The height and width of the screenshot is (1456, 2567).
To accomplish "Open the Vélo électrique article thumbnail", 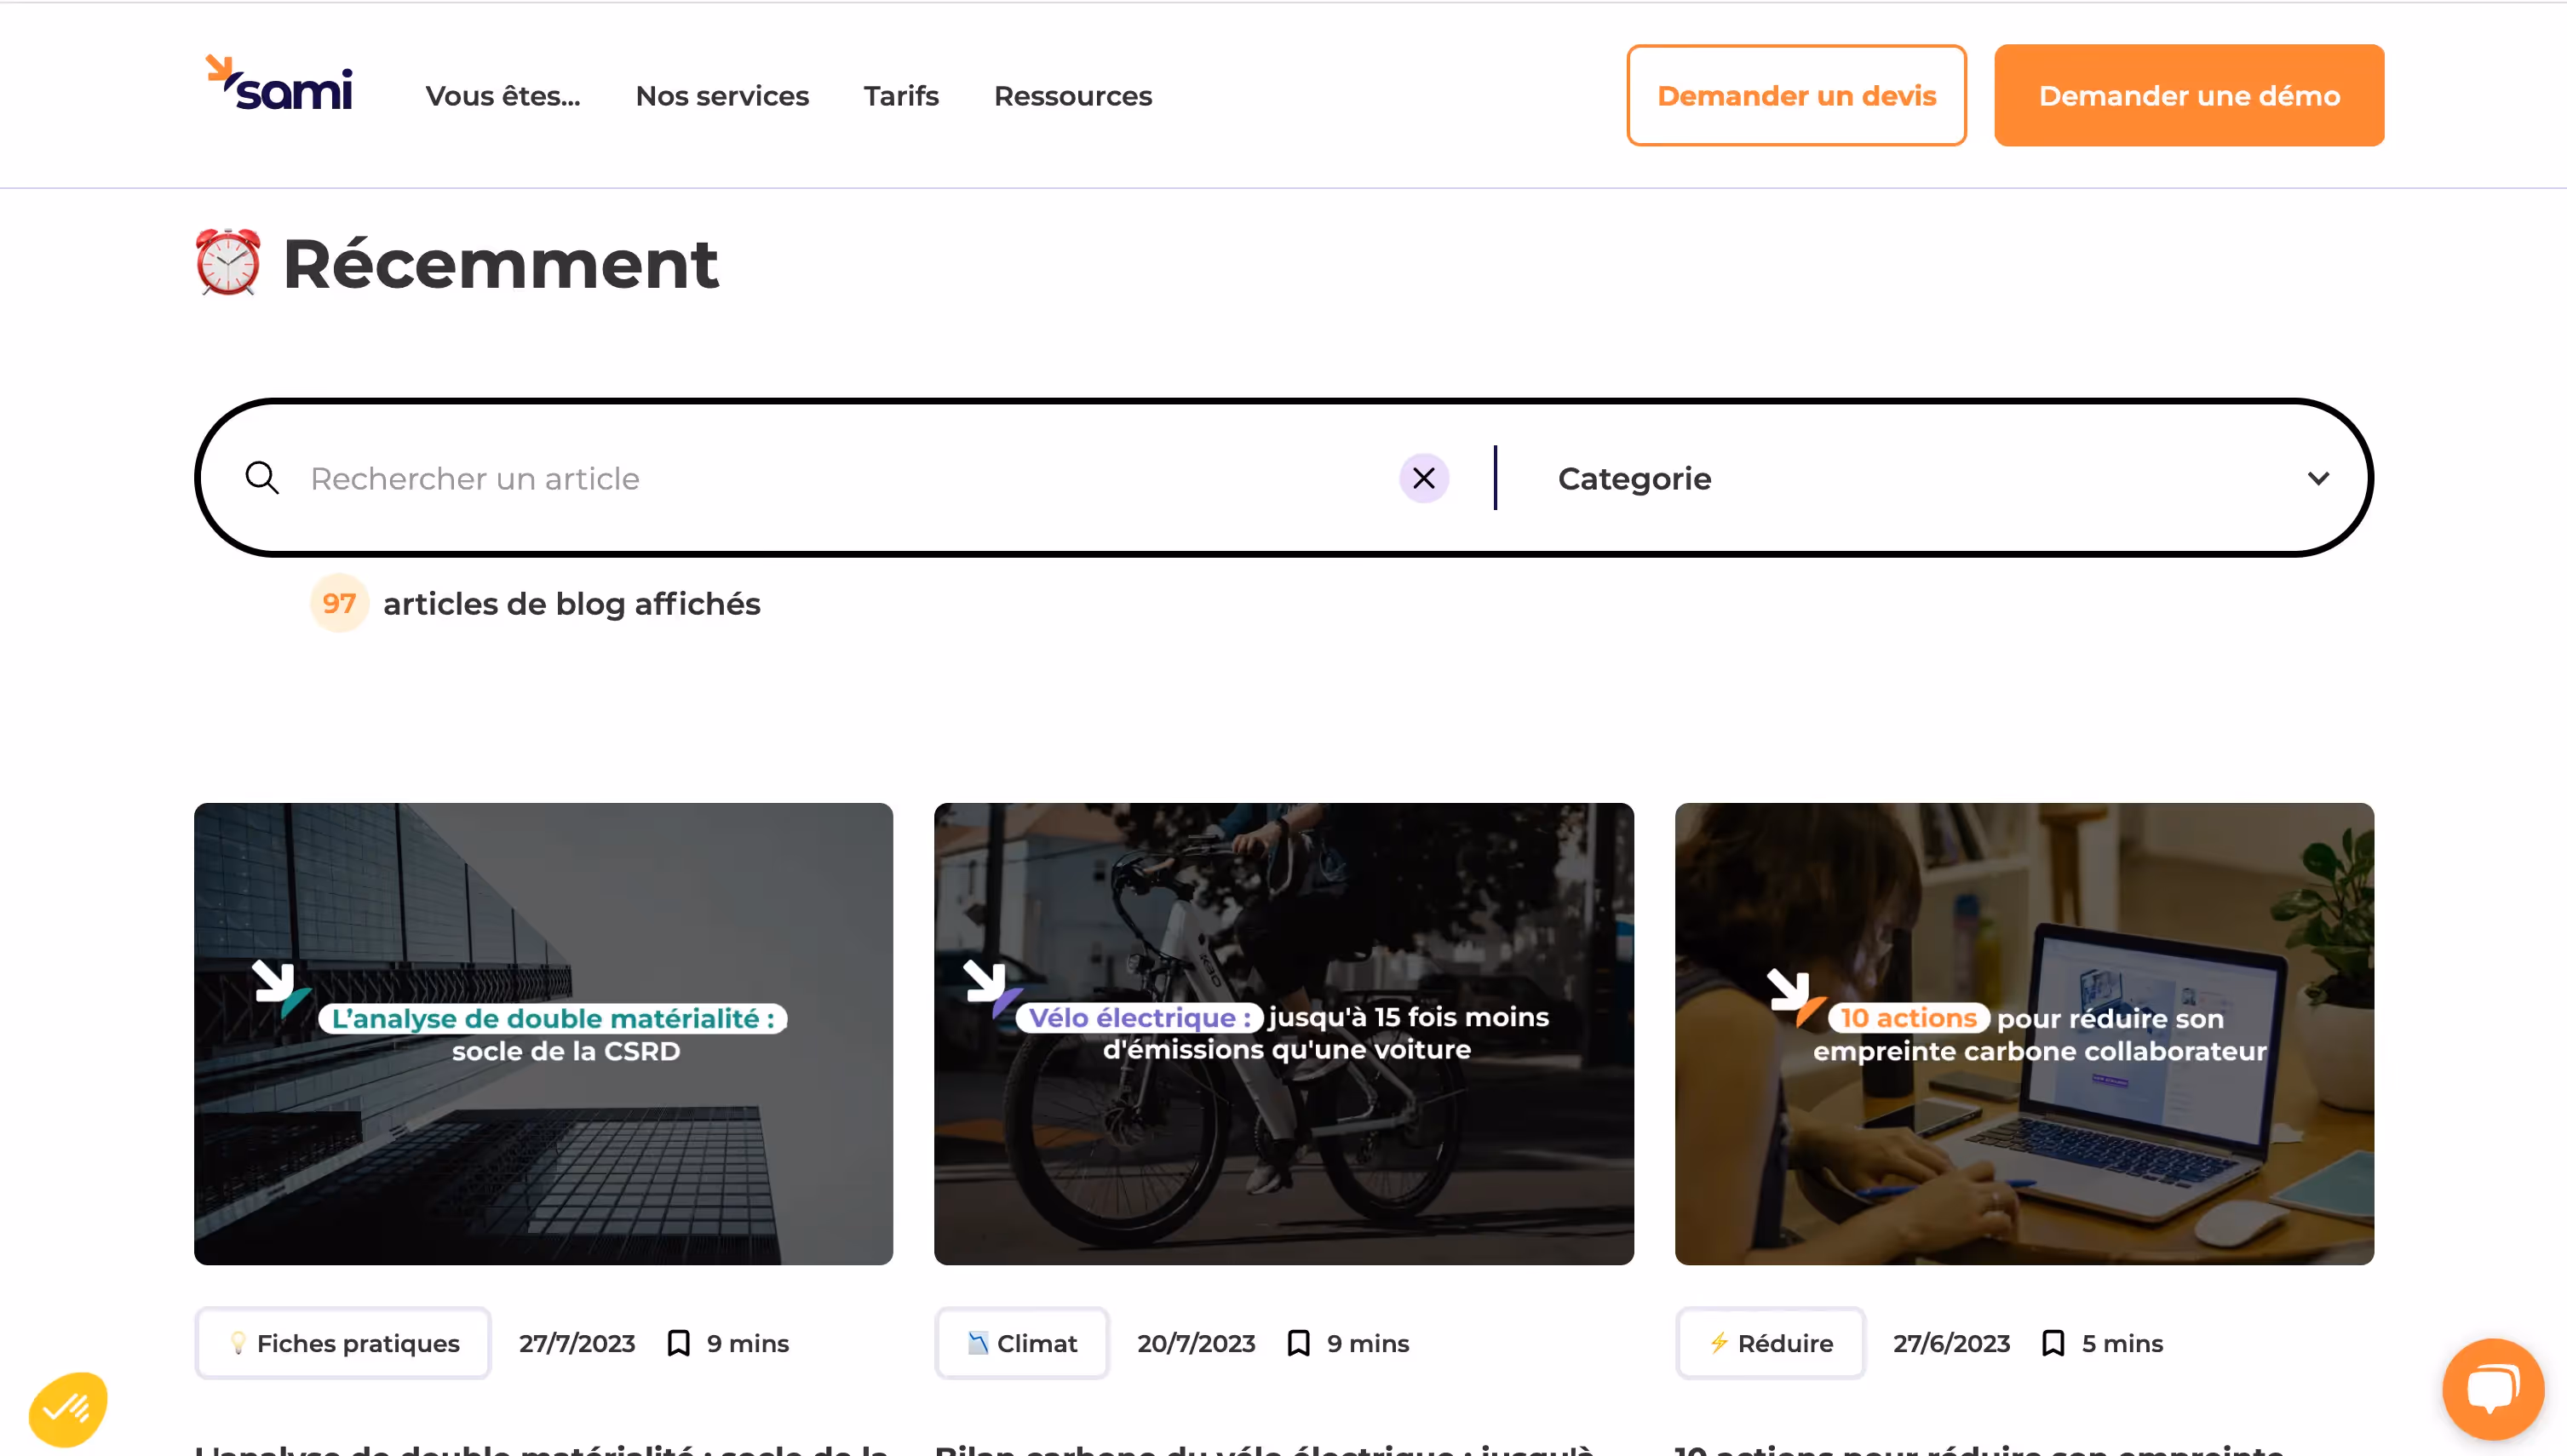I will 1283,1033.
